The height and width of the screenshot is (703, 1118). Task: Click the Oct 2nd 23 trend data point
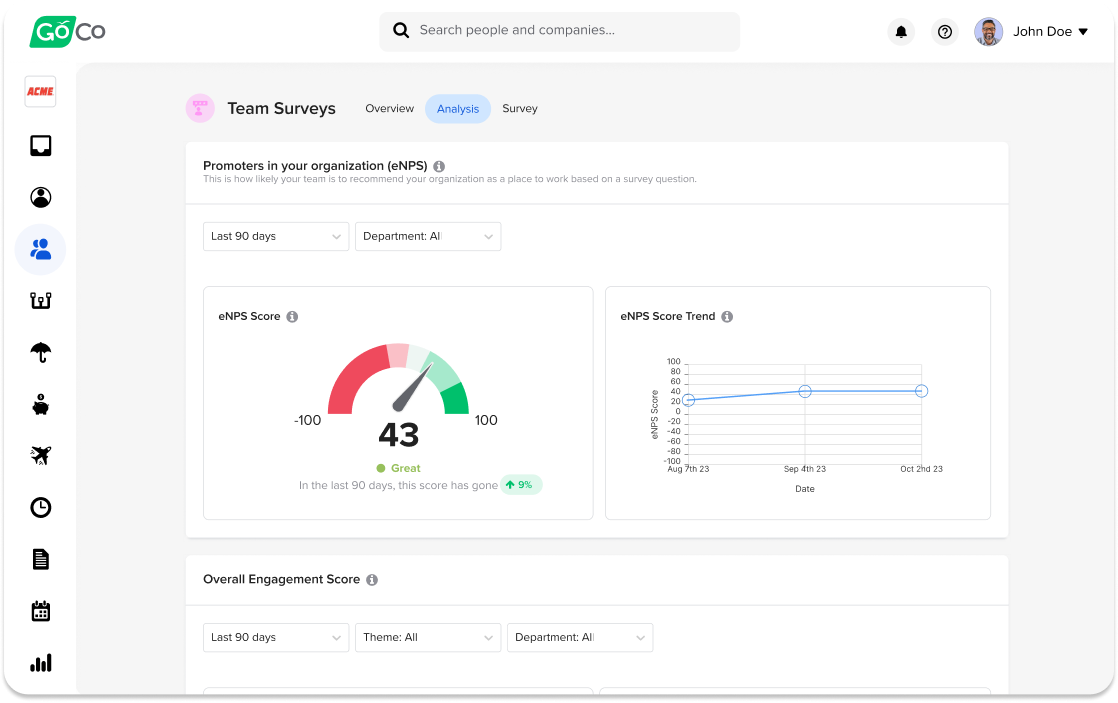click(x=921, y=391)
